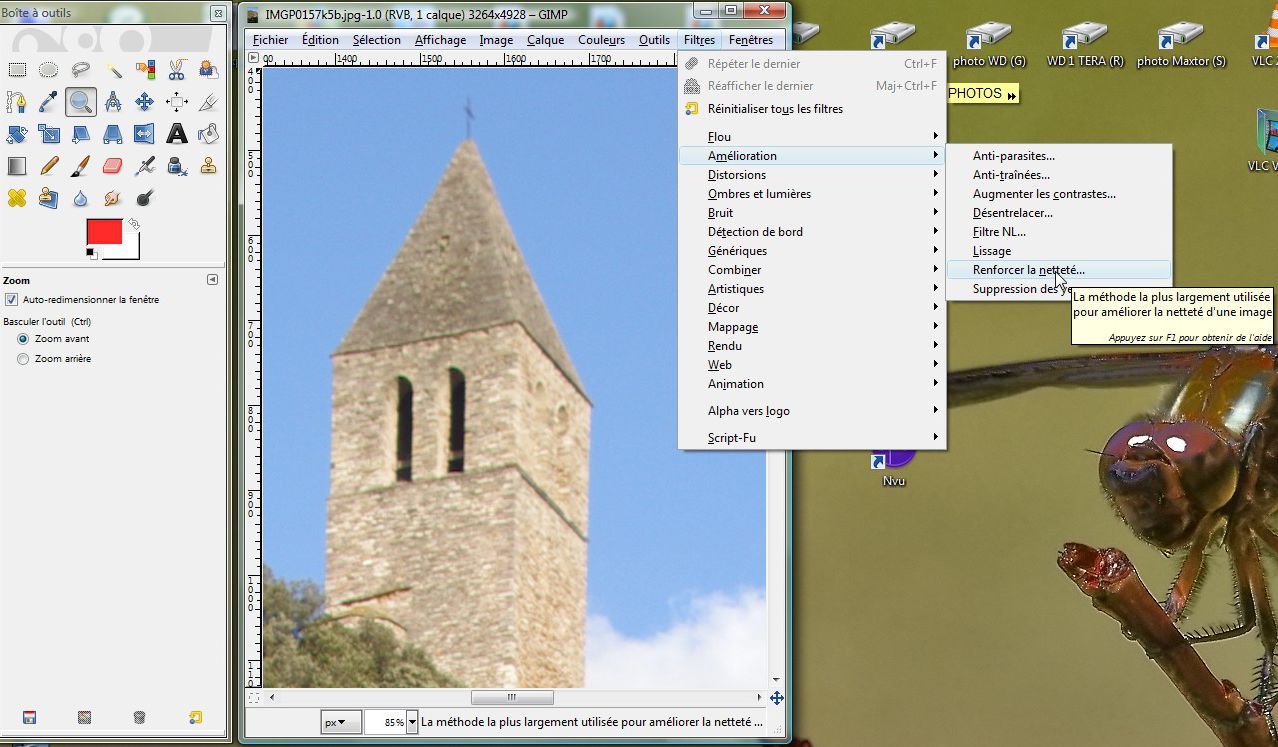Select the Pencil tool
1278x747 pixels.
click(x=49, y=165)
